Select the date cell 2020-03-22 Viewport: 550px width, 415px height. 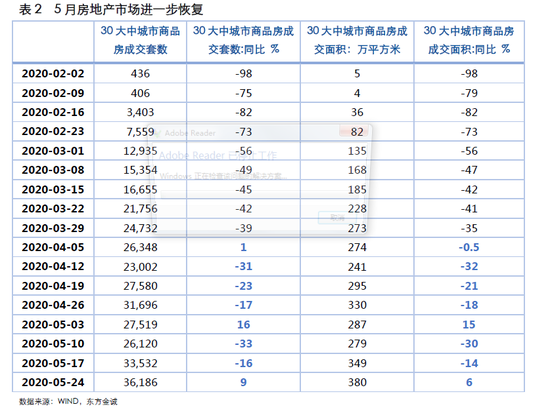[53, 209]
